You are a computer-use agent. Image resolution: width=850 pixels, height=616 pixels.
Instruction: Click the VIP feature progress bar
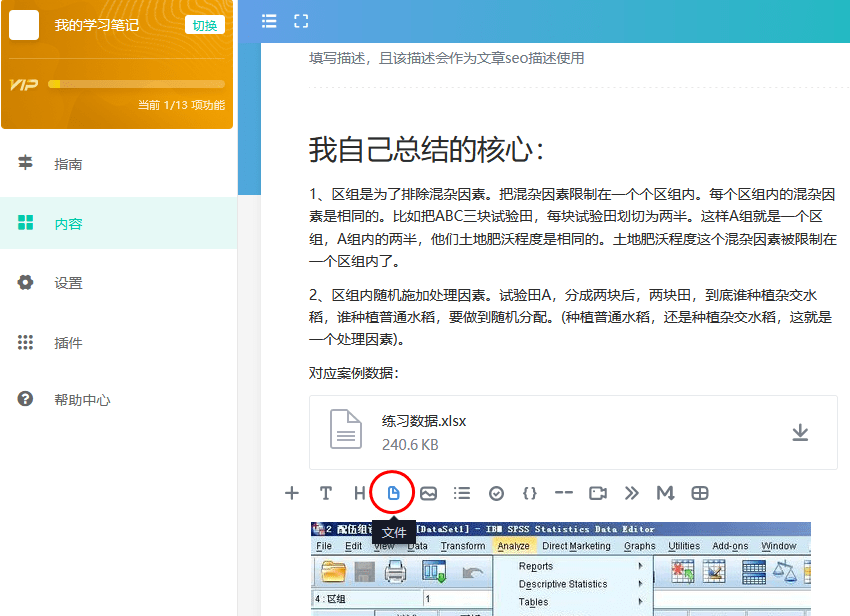click(140, 83)
